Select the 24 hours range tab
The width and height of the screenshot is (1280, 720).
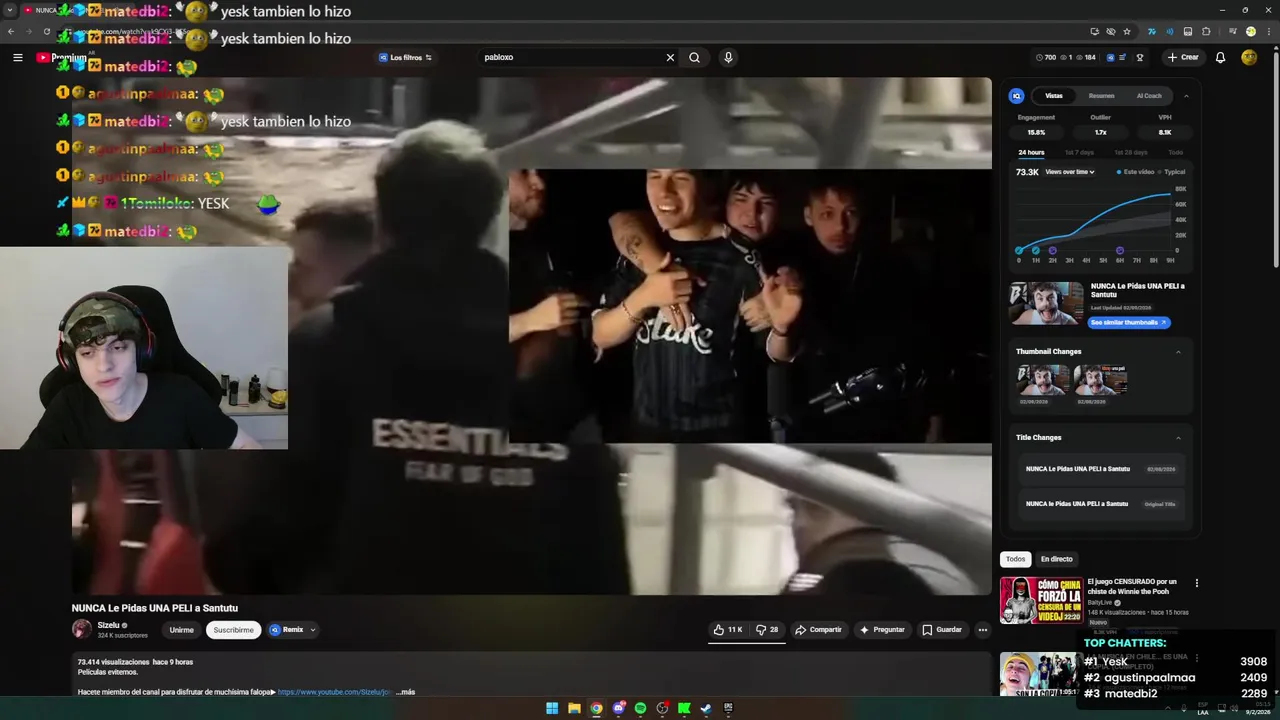[x=1031, y=152]
